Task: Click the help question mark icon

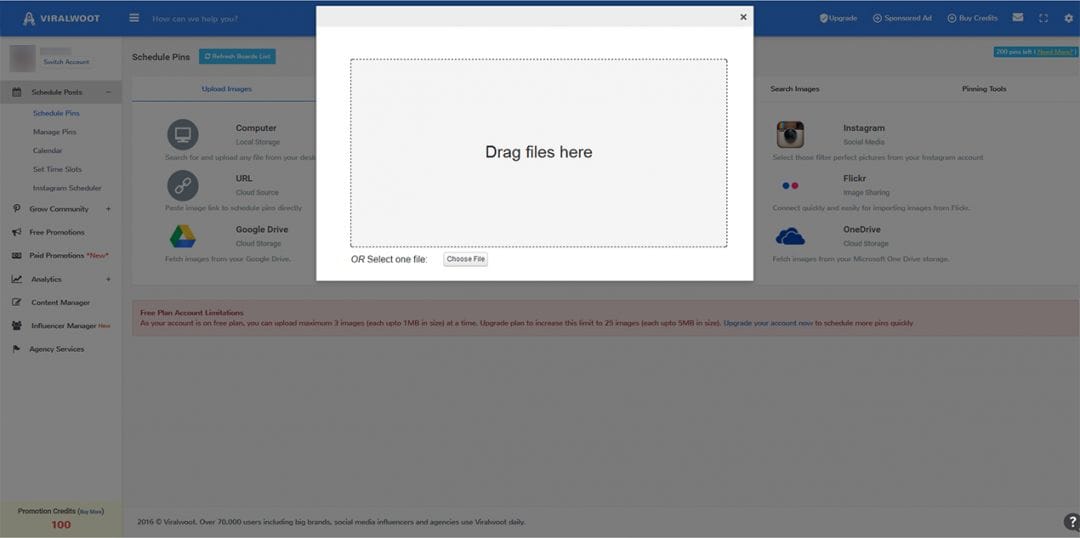Action: [1070, 521]
